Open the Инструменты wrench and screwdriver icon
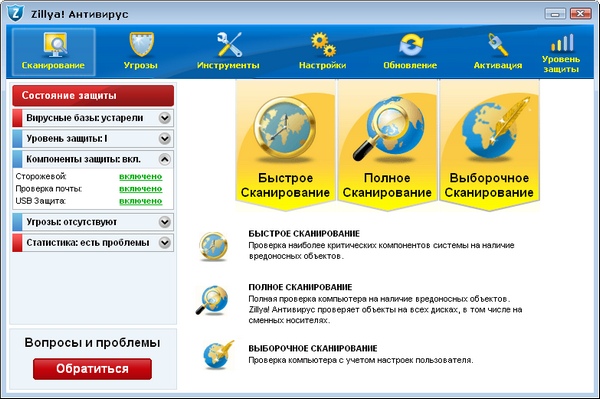Image resolution: width=600 pixels, height=399 pixels. pyautogui.click(x=229, y=44)
